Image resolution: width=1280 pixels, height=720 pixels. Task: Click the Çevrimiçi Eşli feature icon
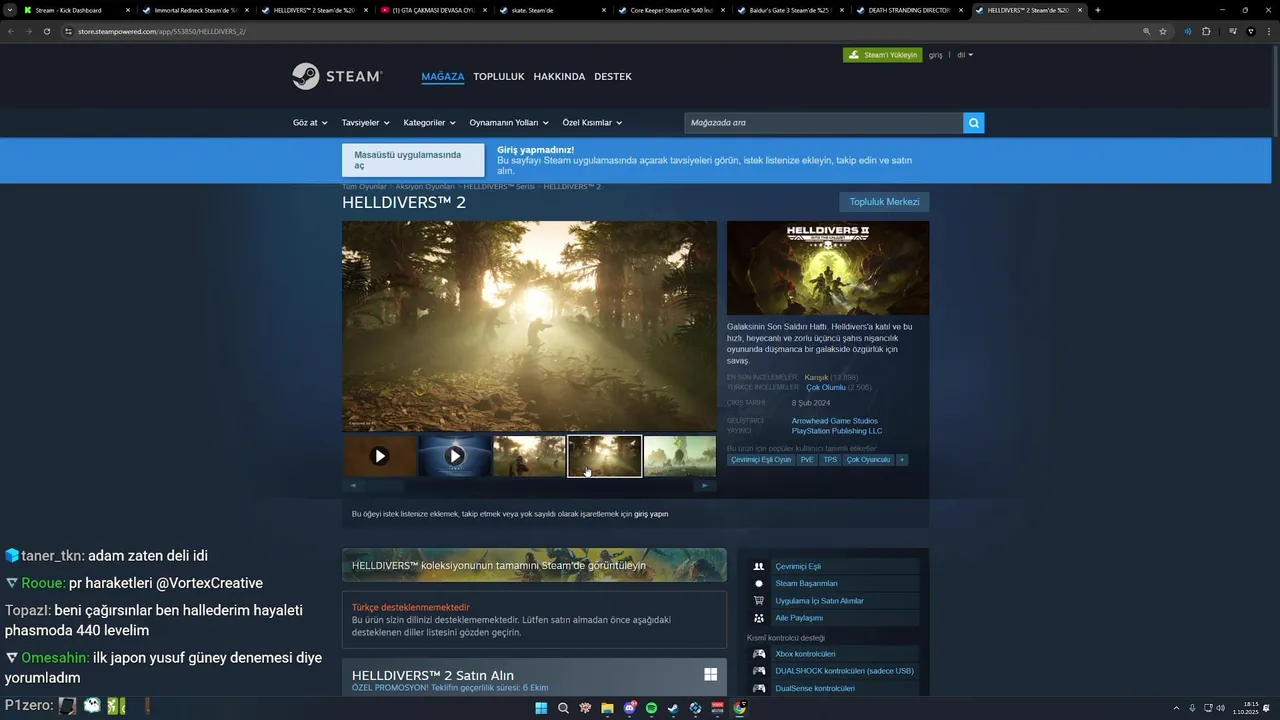(x=759, y=566)
